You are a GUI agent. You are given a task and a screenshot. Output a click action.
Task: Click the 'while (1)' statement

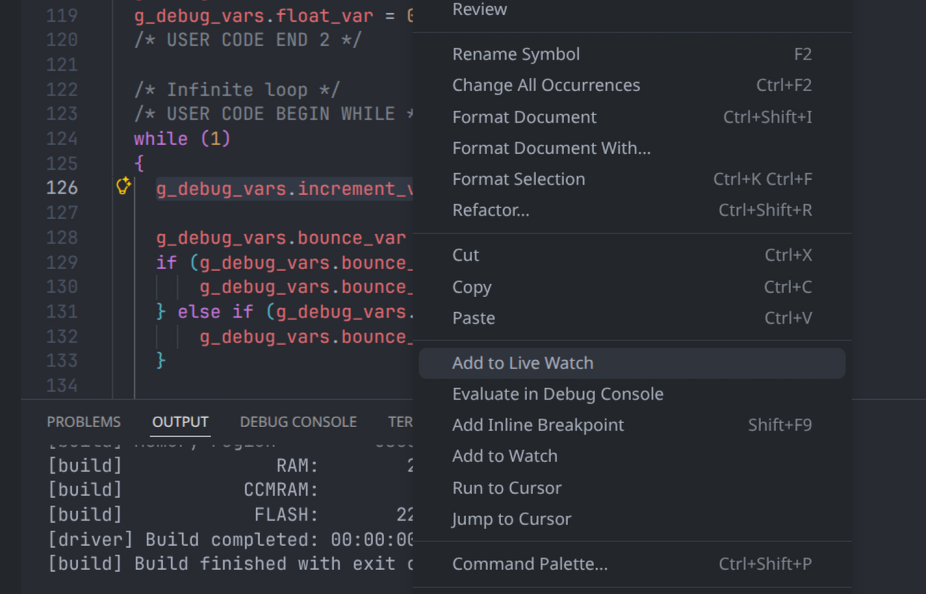pyautogui.click(x=182, y=139)
